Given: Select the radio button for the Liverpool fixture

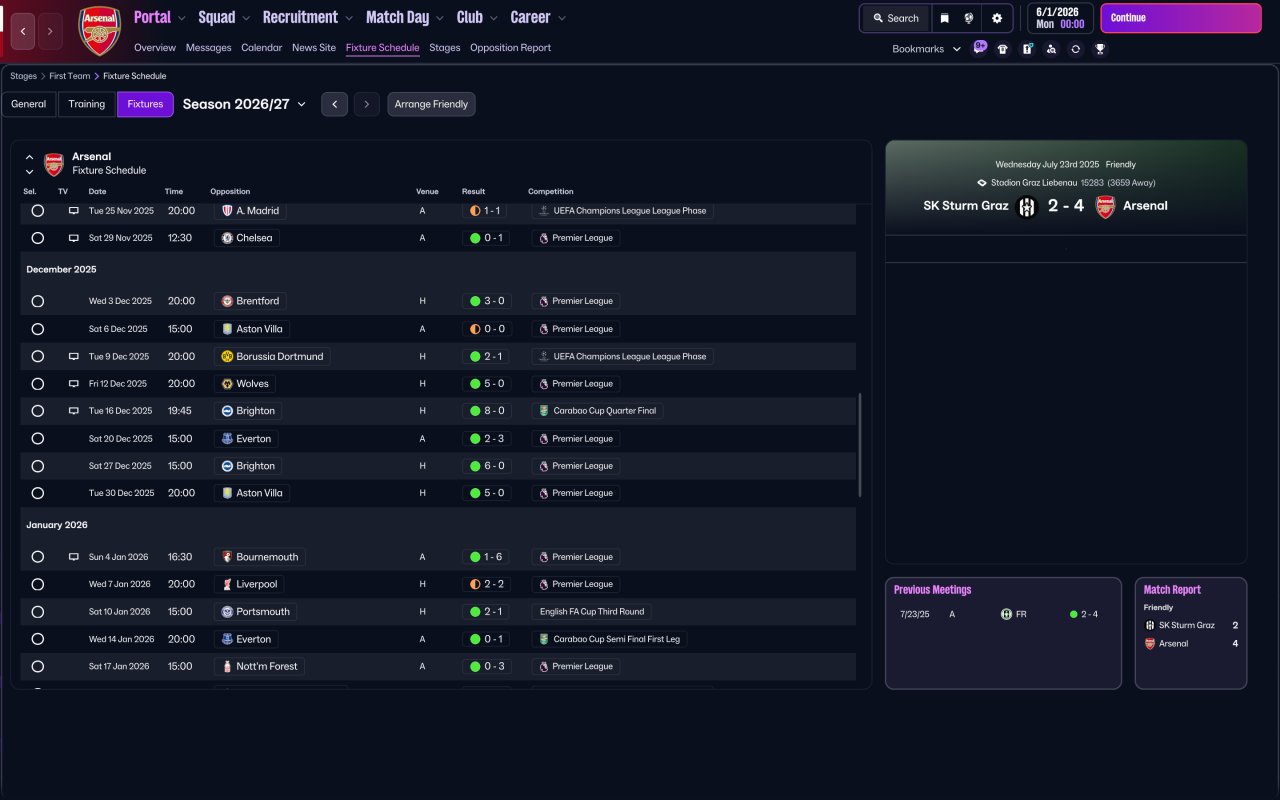Looking at the screenshot, I should coord(38,584).
